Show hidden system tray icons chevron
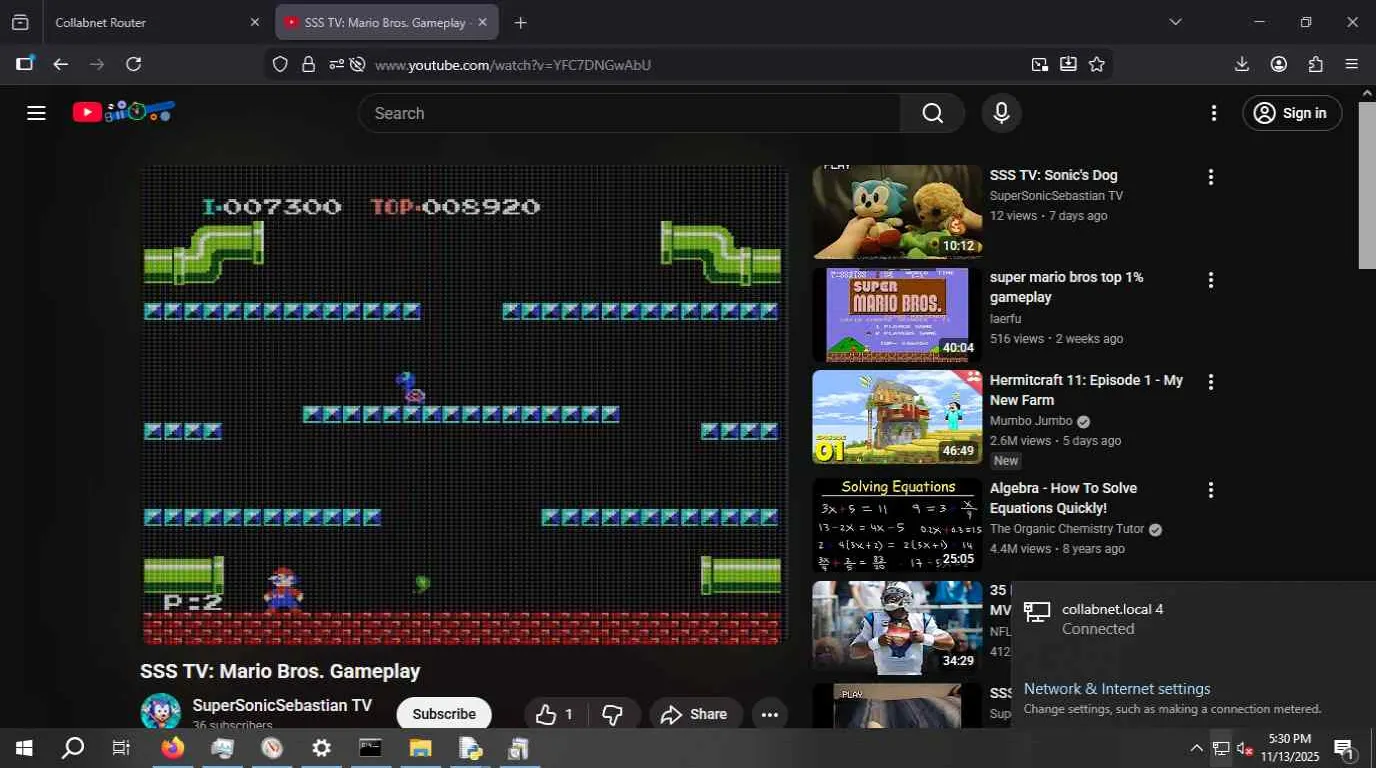The width and height of the screenshot is (1376, 768). 1196,748
